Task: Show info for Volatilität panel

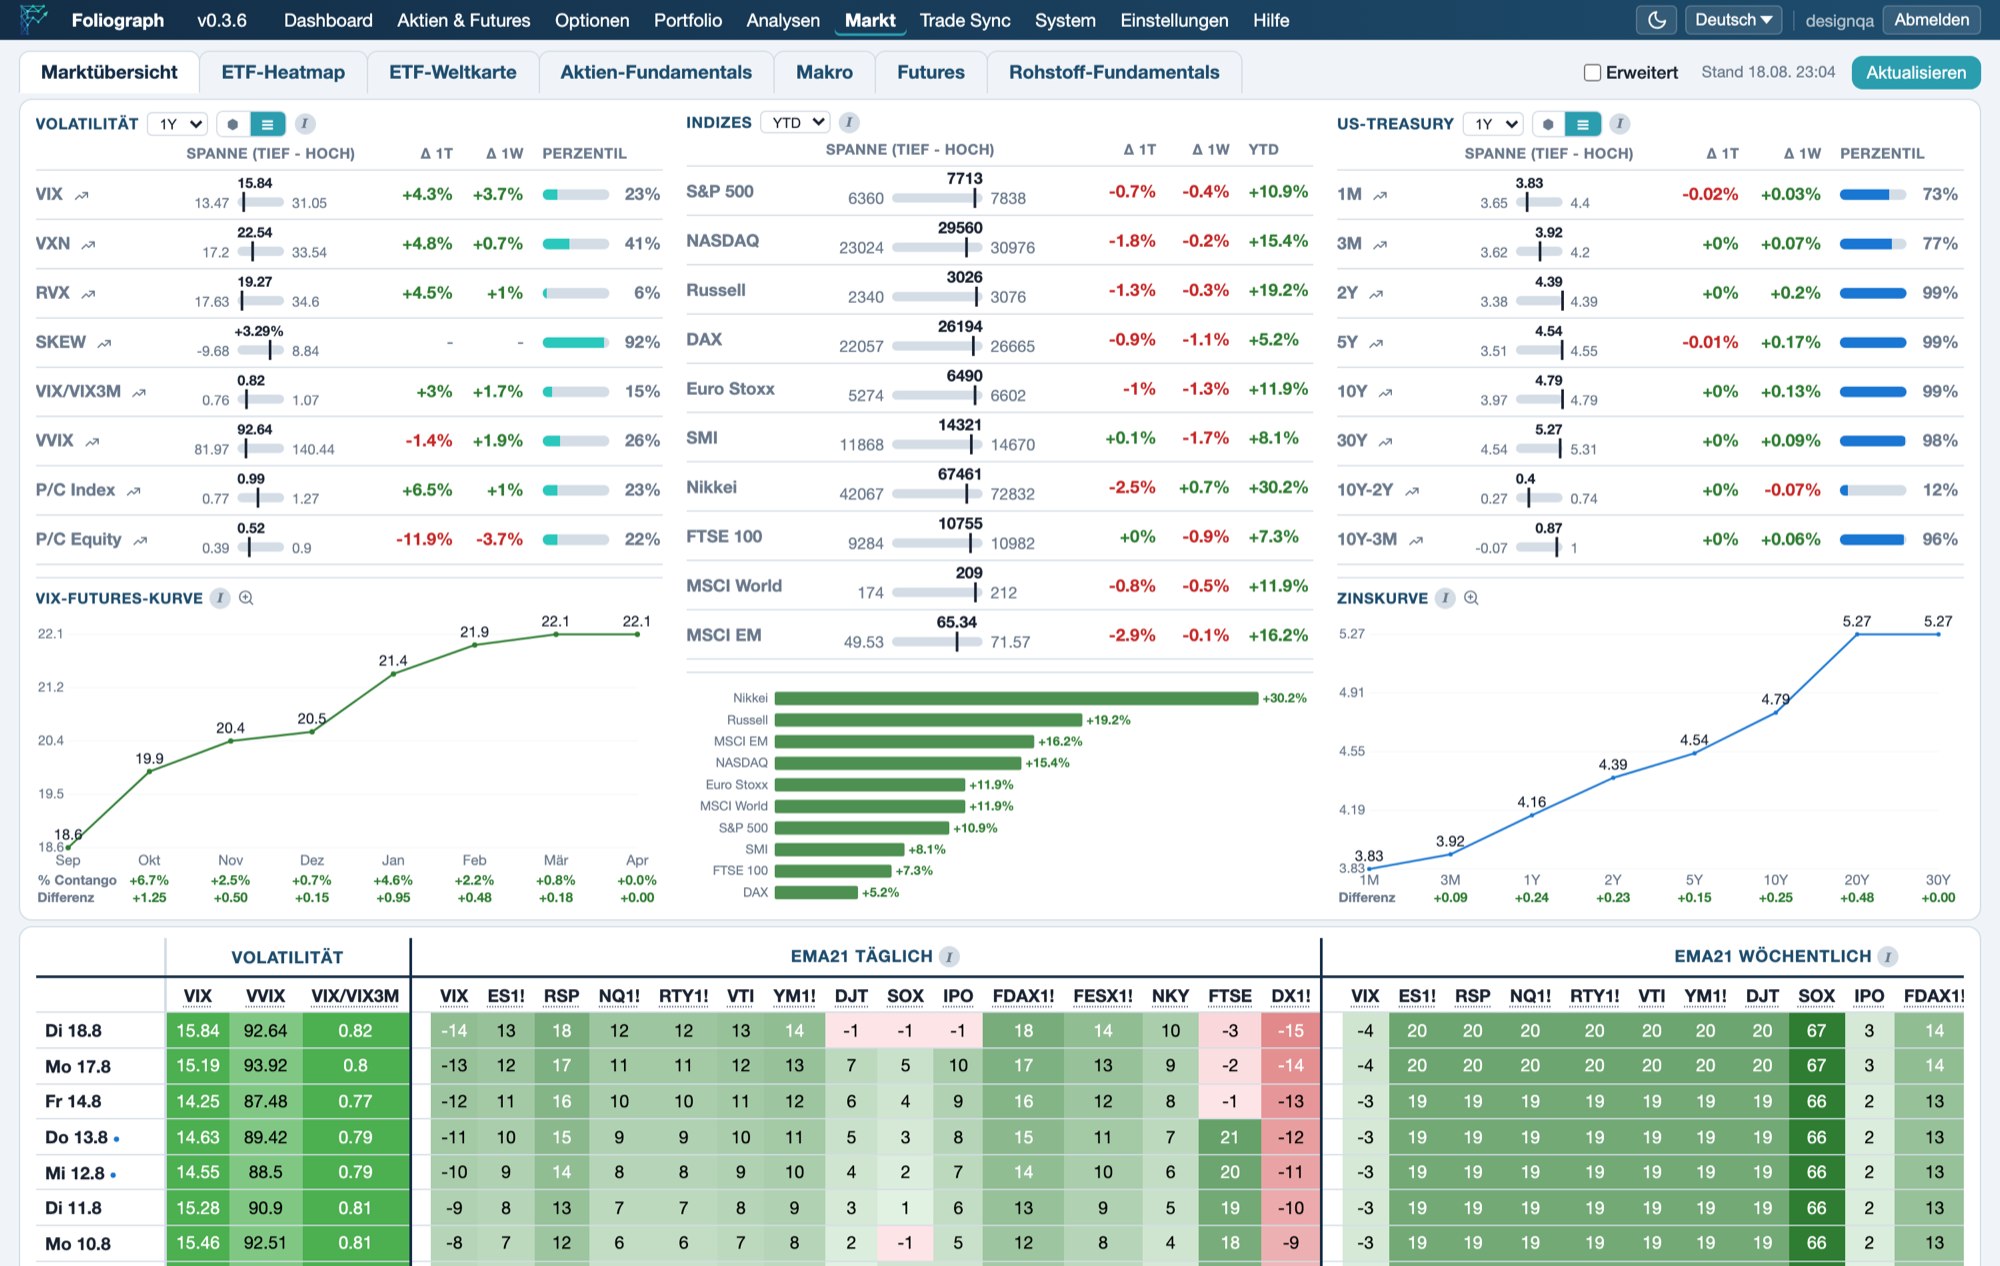Action: [x=305, y=123]
